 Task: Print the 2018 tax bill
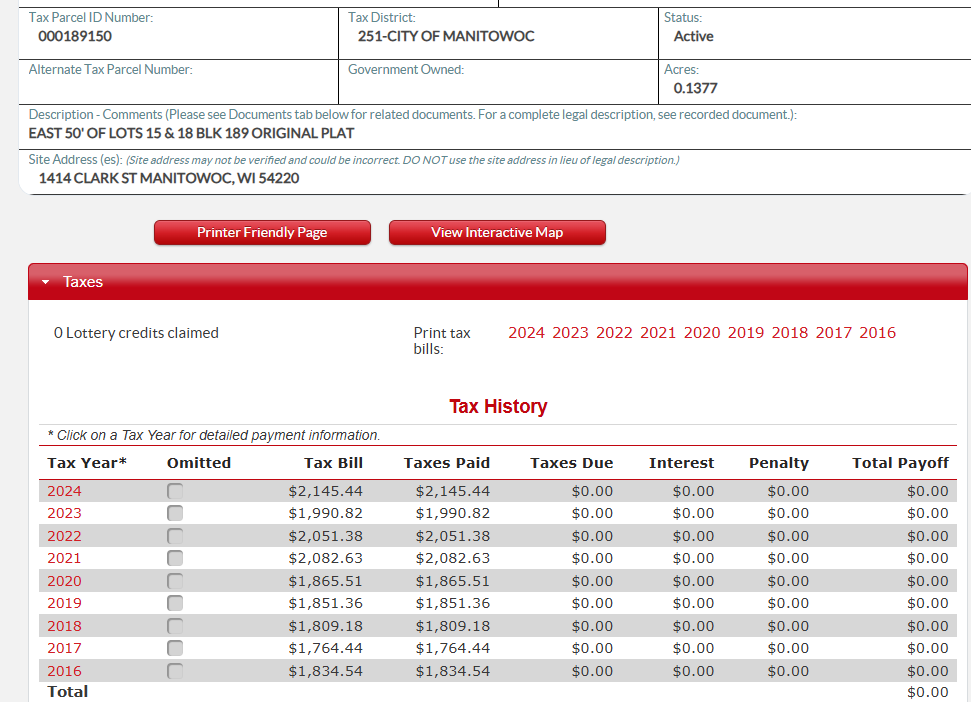[x=790, y=333]
